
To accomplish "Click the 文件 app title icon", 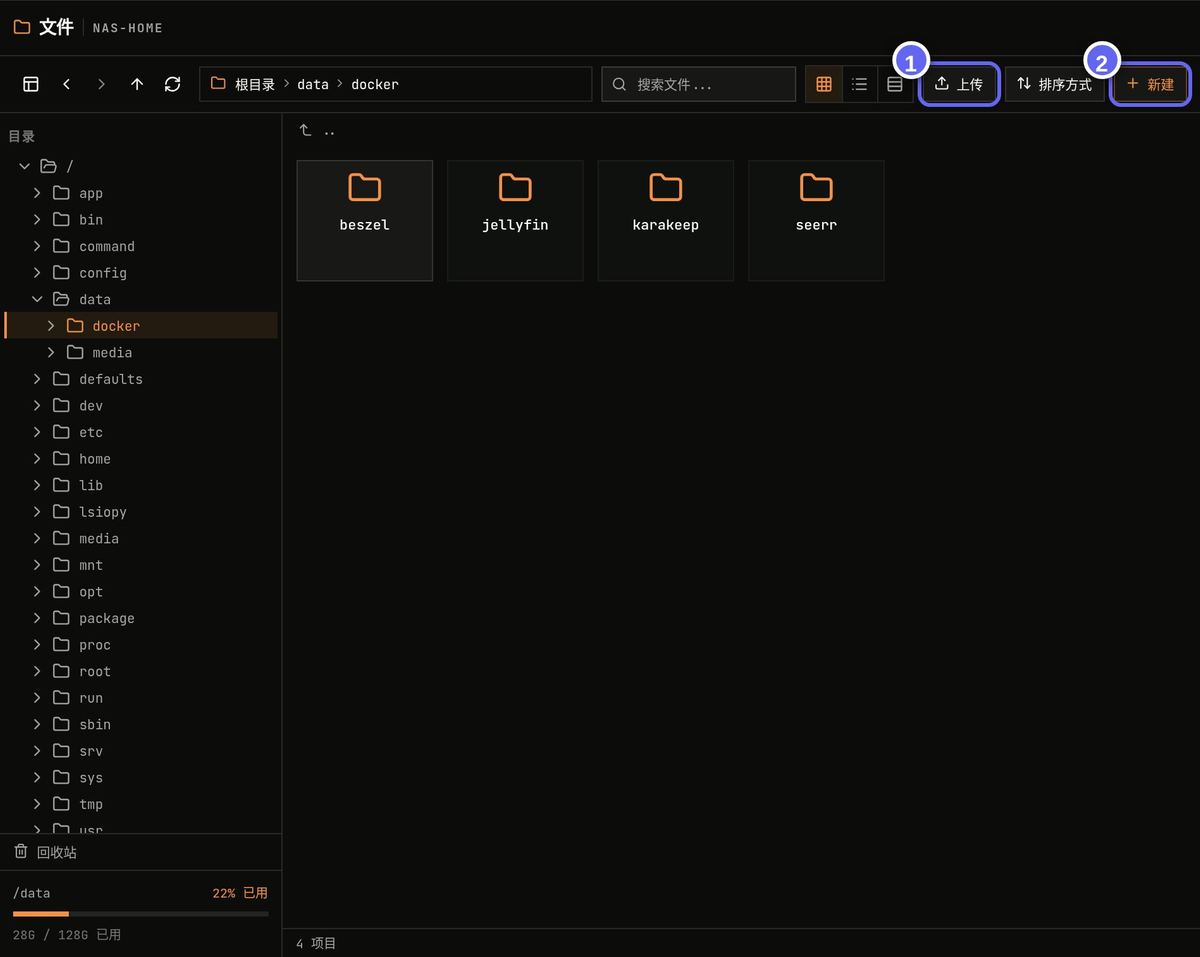I will 22,27.
